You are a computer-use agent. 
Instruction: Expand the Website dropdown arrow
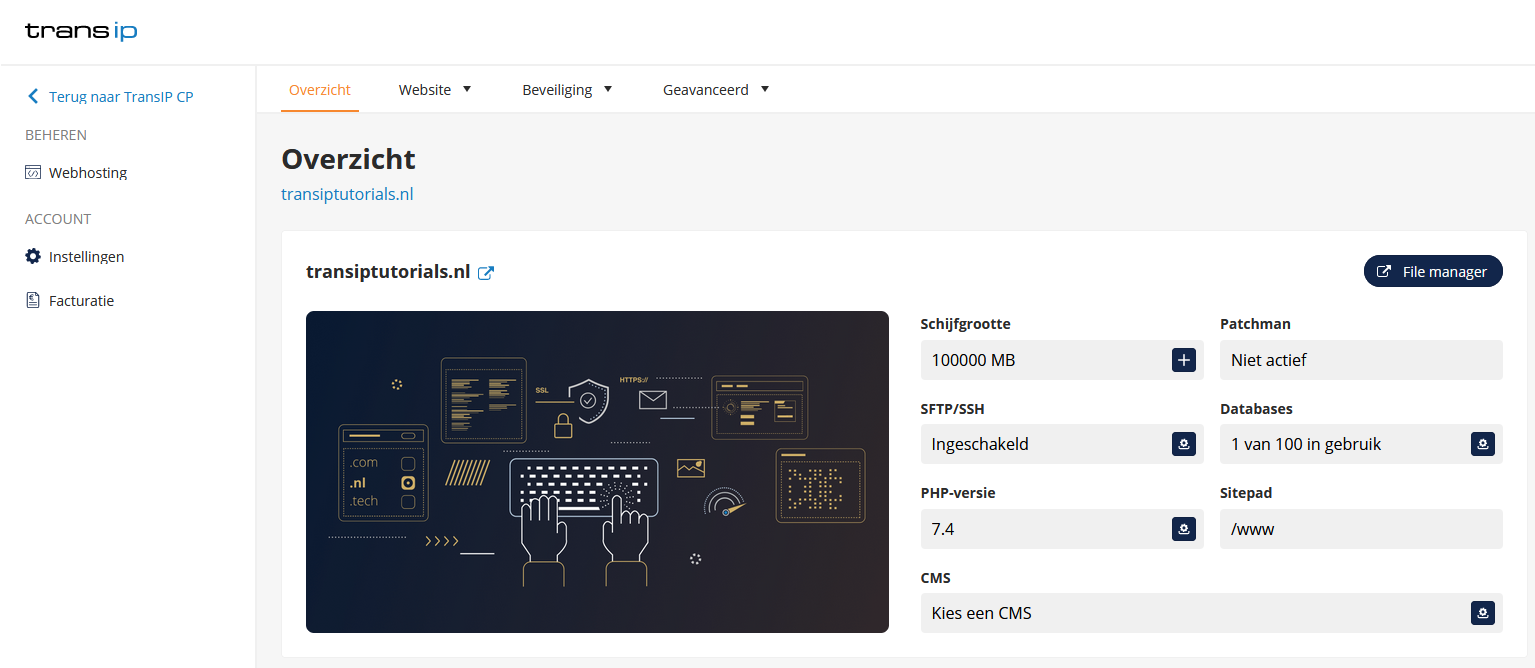click(x=466, y=89)
